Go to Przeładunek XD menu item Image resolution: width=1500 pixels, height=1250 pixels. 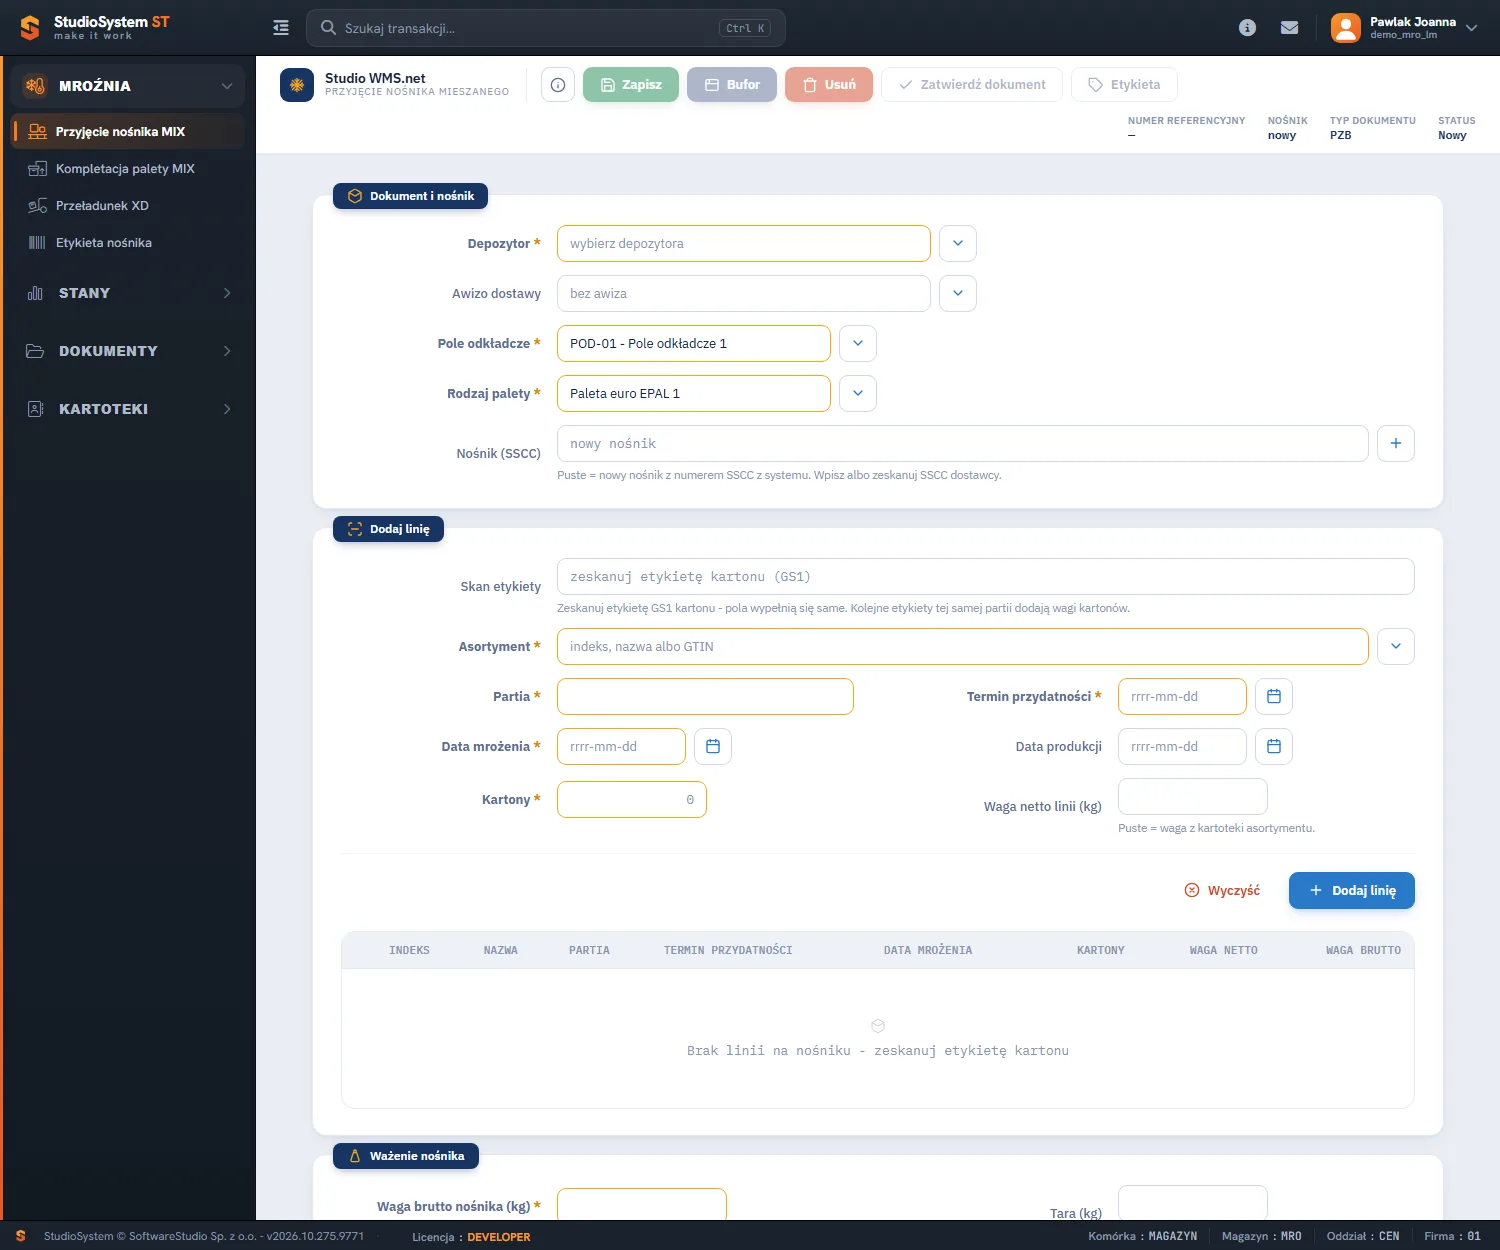[x=128, y=205]
